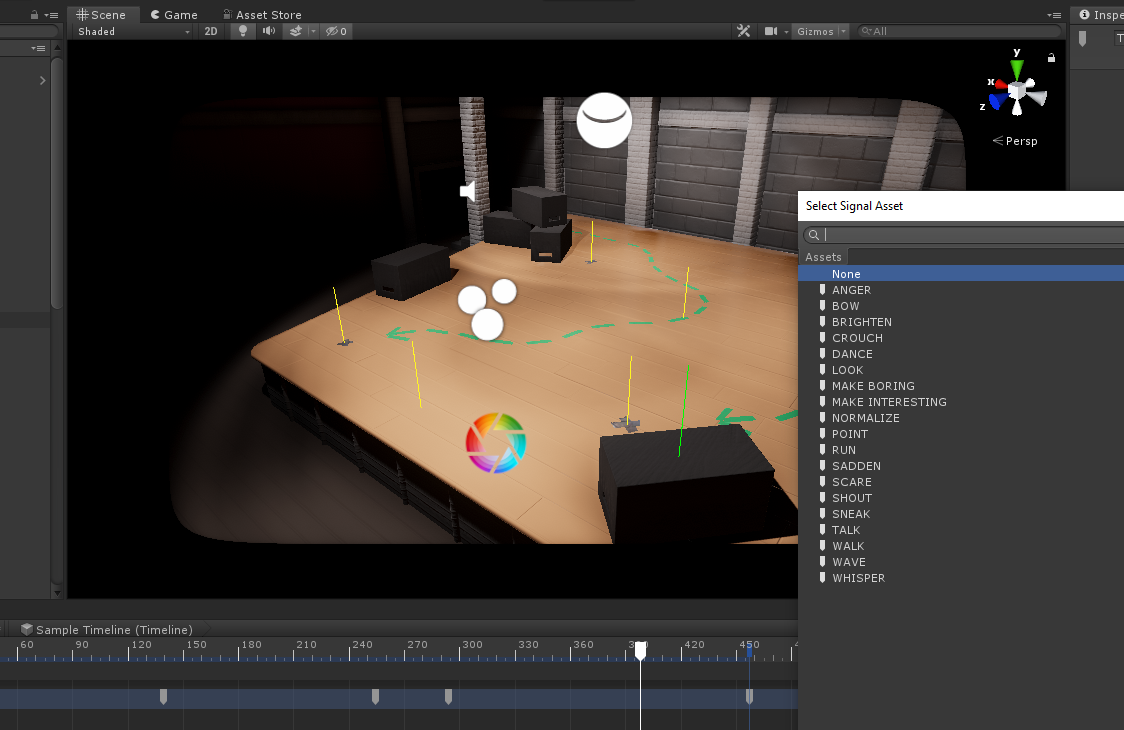Pick the SNEAK signal asset
This screenshot has width=1124, height=730.
tap(961, 514)
